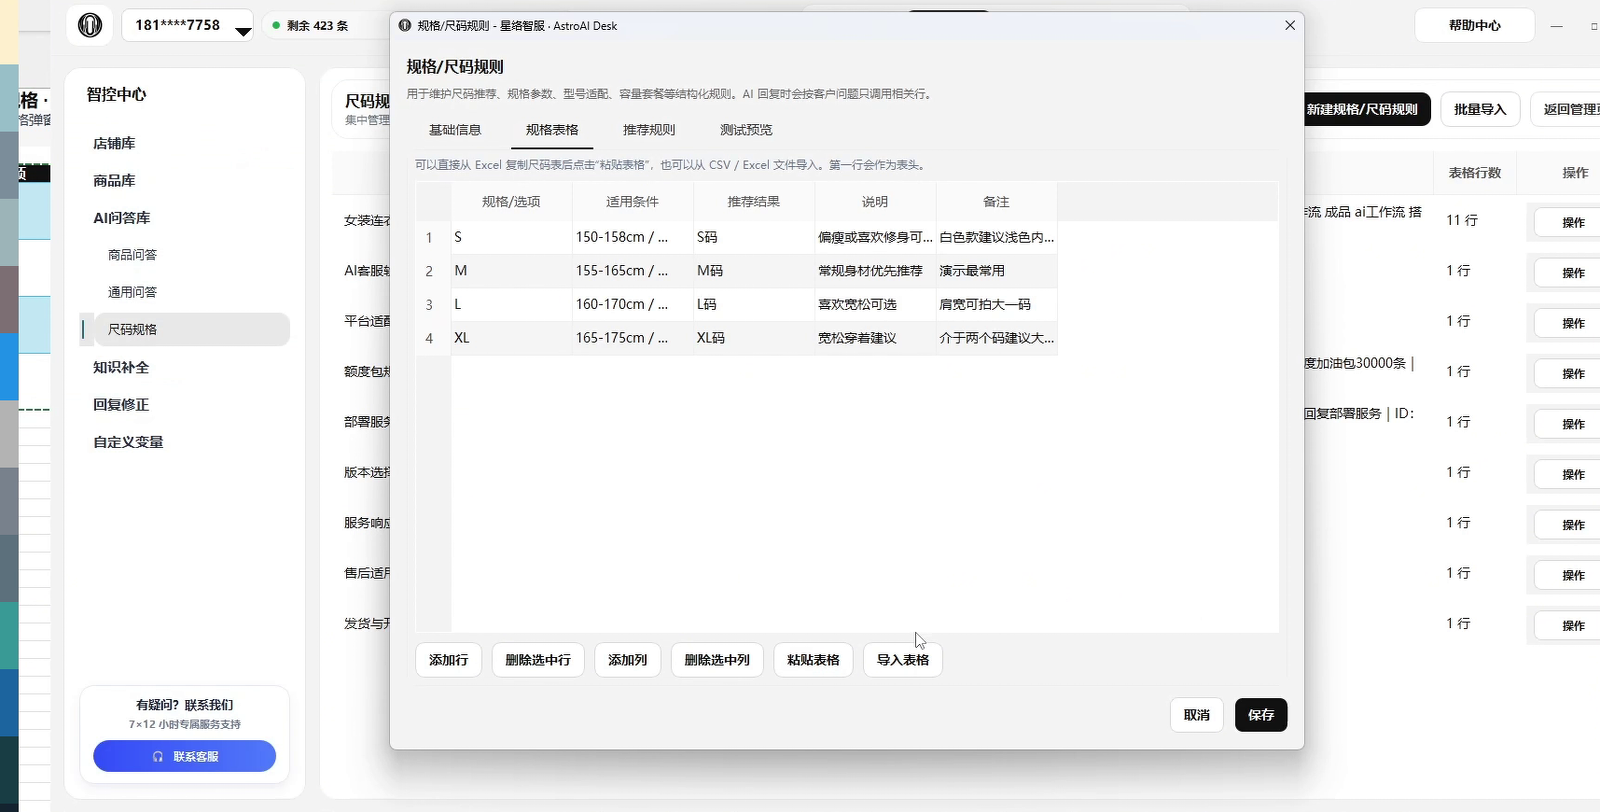1600x812 pixels.
Task: Click the 160-170cm condition cell
Action: [632, 305]
